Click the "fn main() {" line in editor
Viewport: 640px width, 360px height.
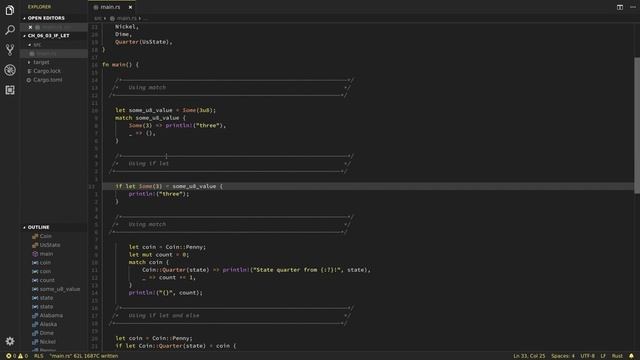120,64
